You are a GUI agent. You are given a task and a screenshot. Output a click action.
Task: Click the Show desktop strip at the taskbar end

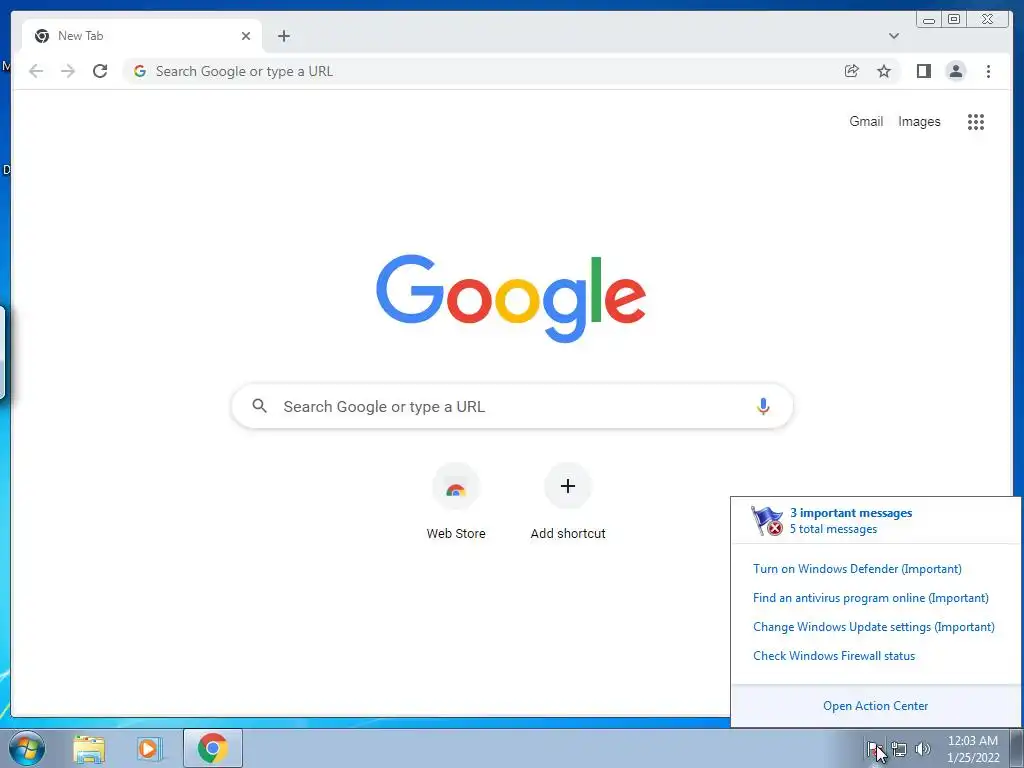pos(1017,748)
